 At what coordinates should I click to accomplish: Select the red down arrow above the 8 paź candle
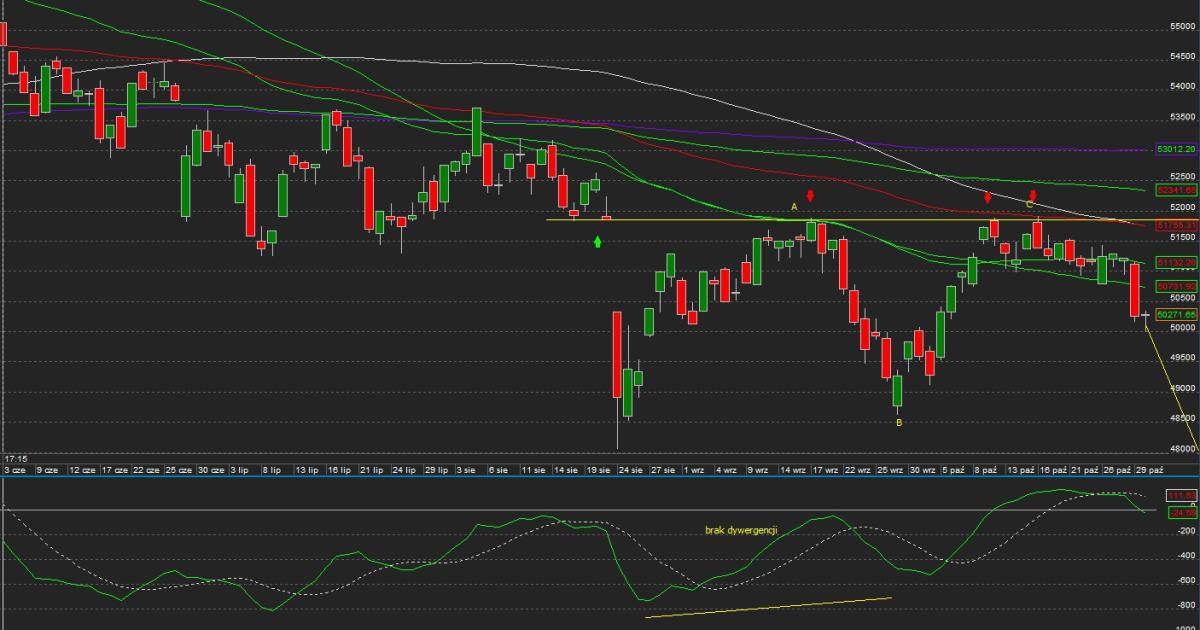tap(987, 197)
